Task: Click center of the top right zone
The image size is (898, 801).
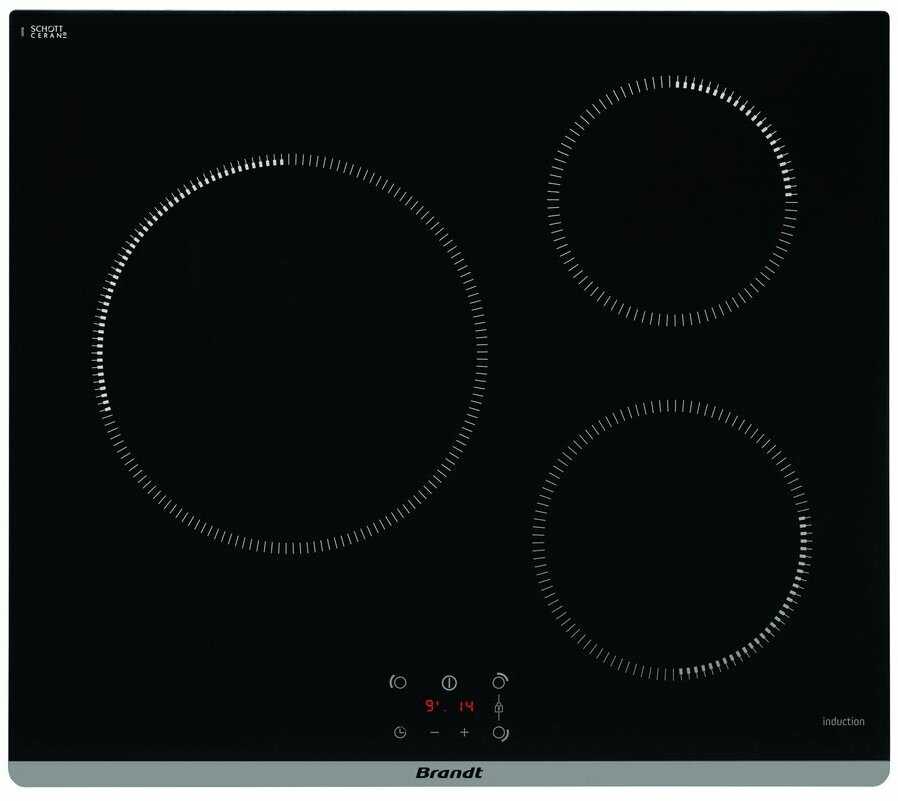Action: tap(672, 200)
